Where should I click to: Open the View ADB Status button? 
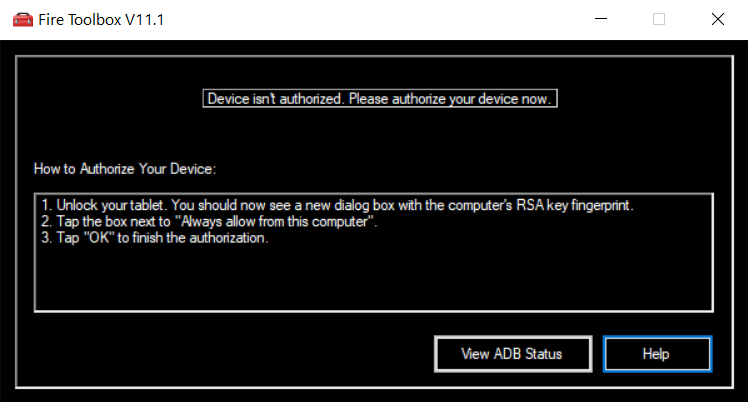tap(513, 354)
